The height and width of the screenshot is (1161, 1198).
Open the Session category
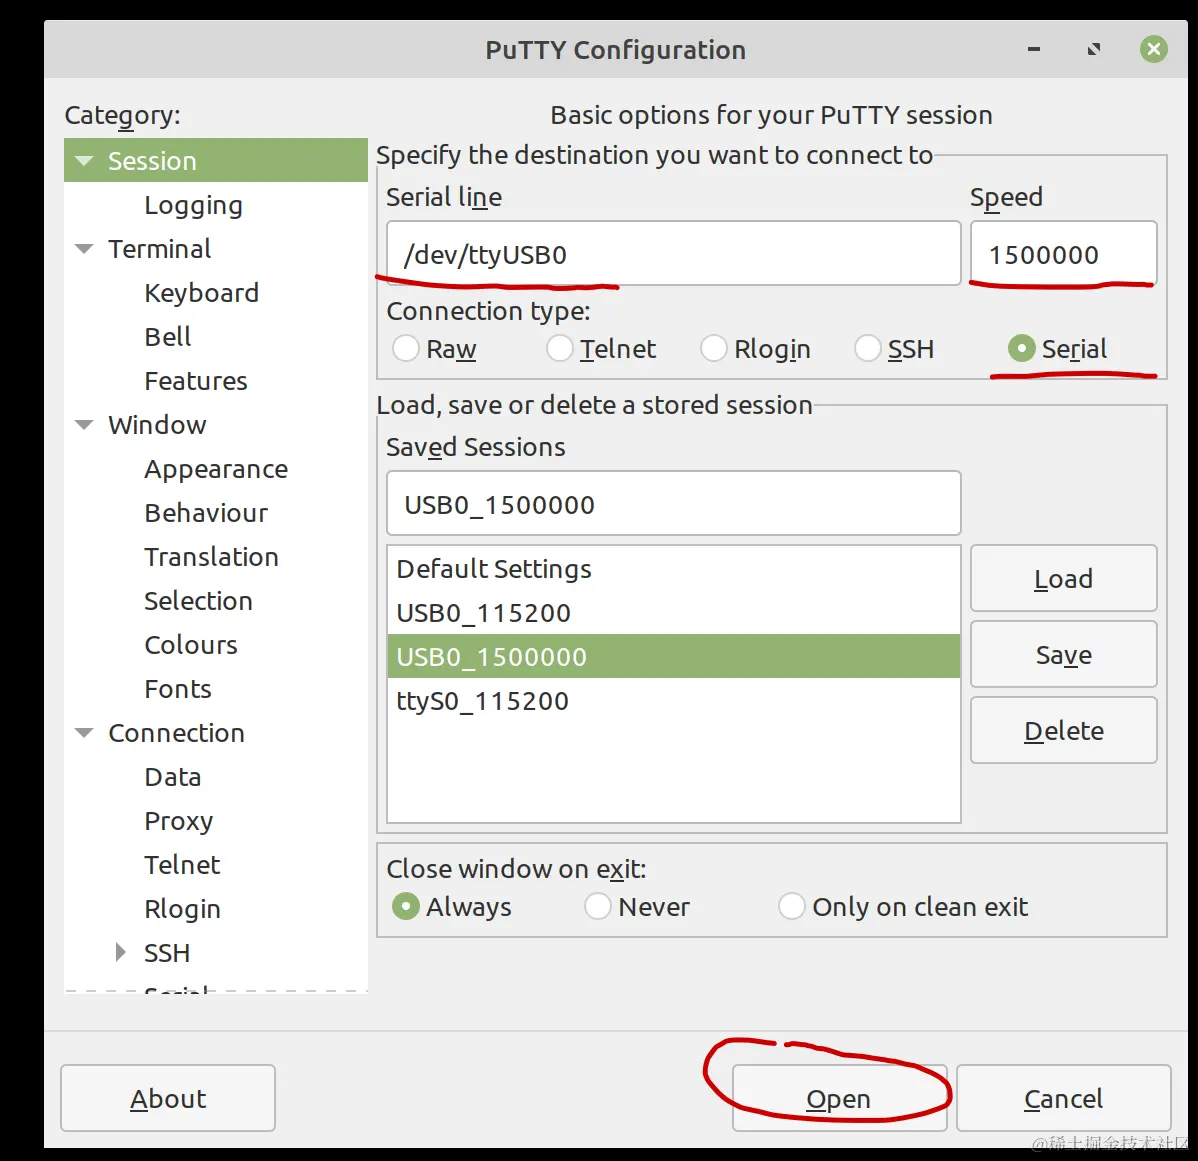(152, 161)
